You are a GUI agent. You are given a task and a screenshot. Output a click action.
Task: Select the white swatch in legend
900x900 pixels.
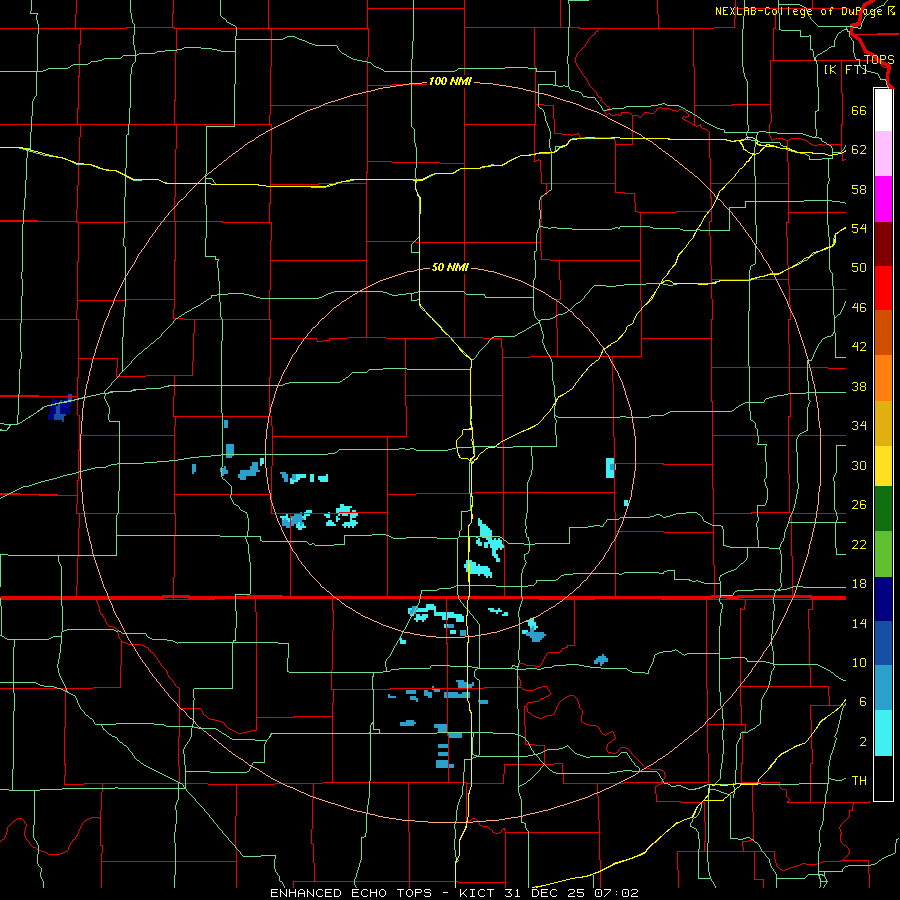tap(883, 110)
